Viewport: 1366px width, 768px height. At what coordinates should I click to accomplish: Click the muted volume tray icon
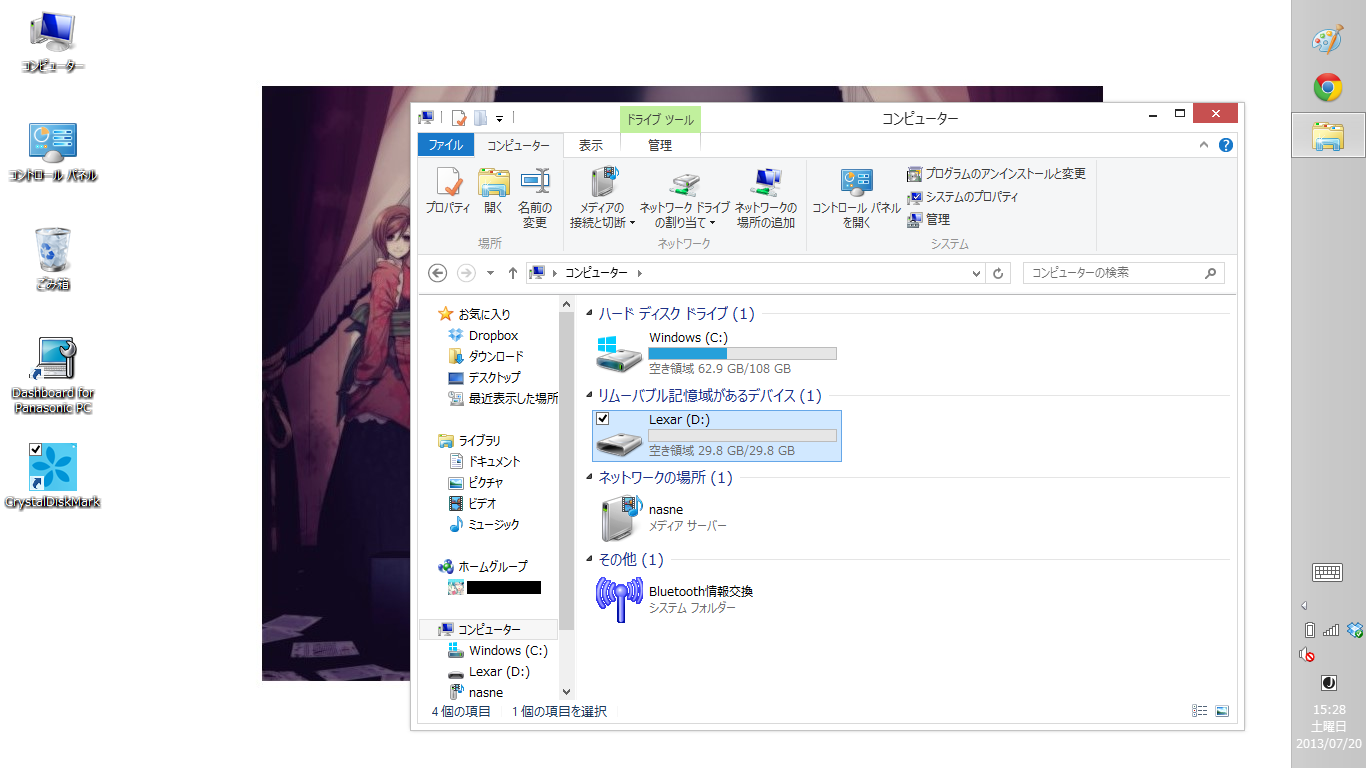pyautogui.click(x=1306, y=655)
